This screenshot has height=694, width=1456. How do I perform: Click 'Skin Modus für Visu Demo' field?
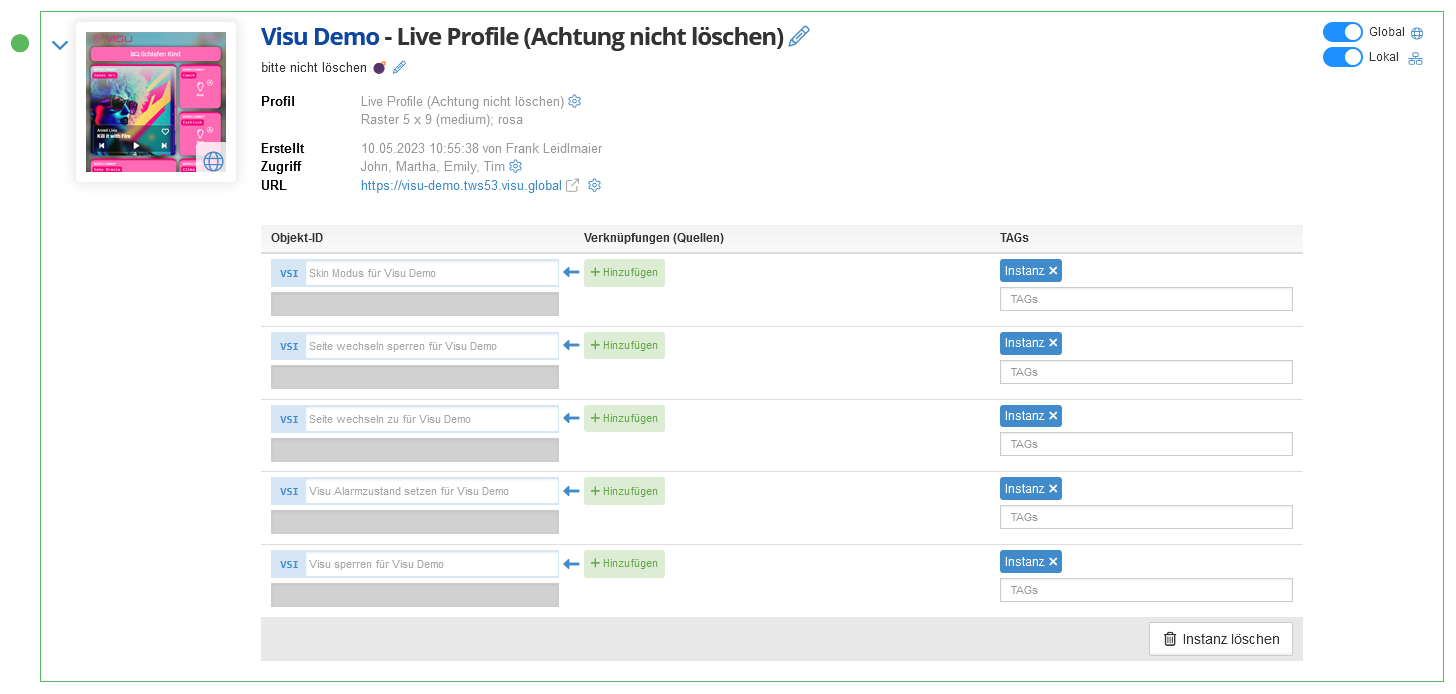[x=432, y=273]
